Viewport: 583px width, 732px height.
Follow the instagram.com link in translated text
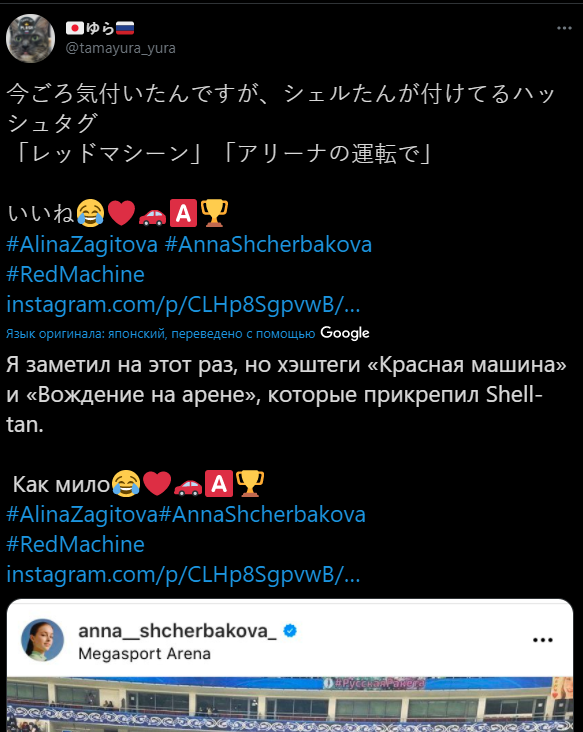click(183, 575)
